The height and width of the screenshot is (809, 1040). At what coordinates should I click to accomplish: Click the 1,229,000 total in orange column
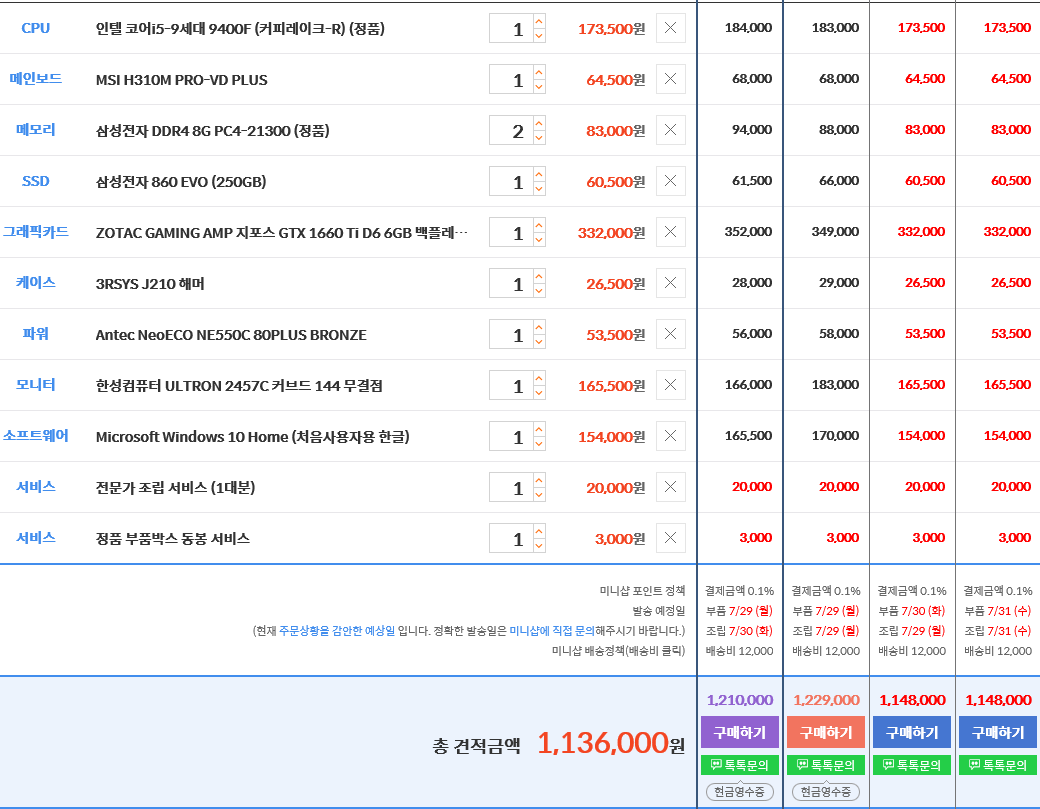click(x=826, y=700)
